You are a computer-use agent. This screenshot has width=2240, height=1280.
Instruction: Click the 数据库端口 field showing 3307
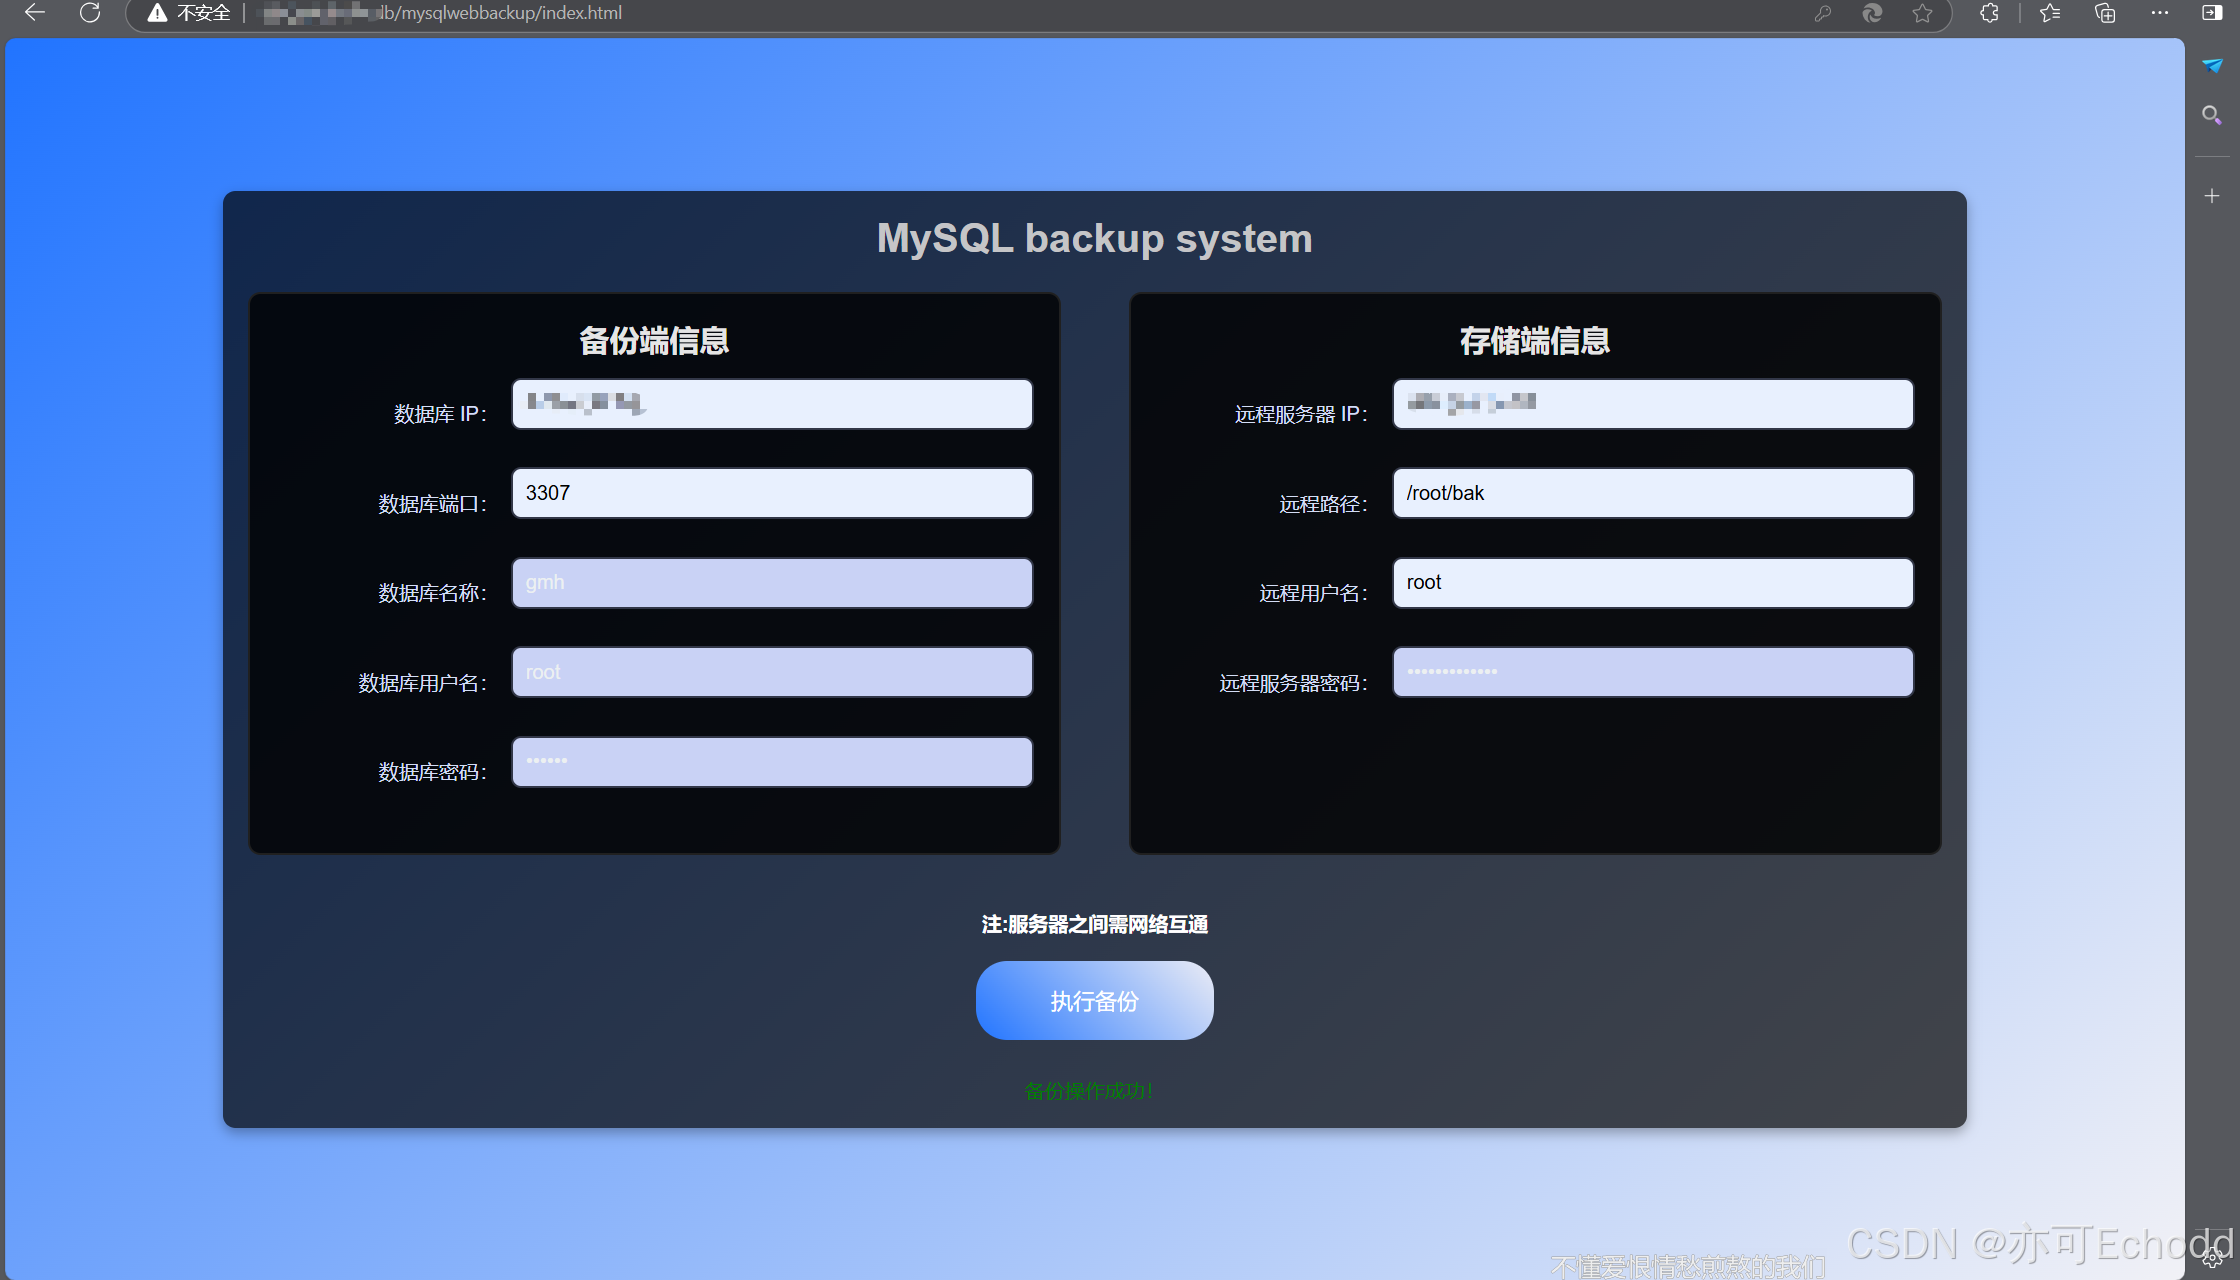(772, 493)
